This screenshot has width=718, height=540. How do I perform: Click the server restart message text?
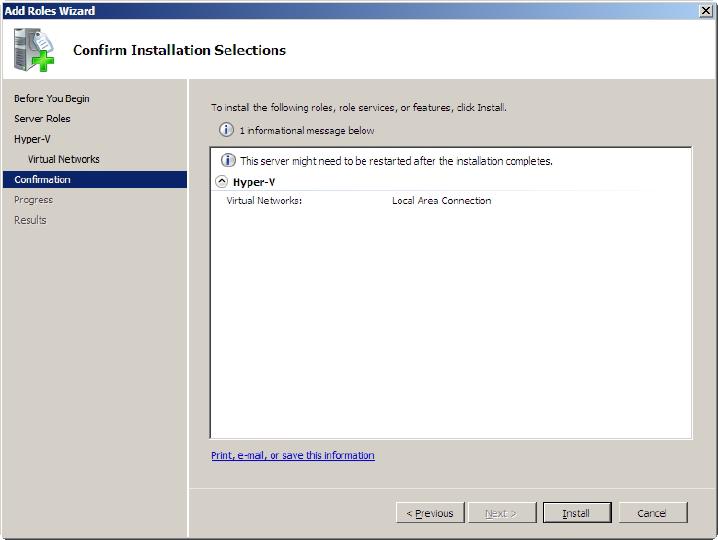click(396, 161)
